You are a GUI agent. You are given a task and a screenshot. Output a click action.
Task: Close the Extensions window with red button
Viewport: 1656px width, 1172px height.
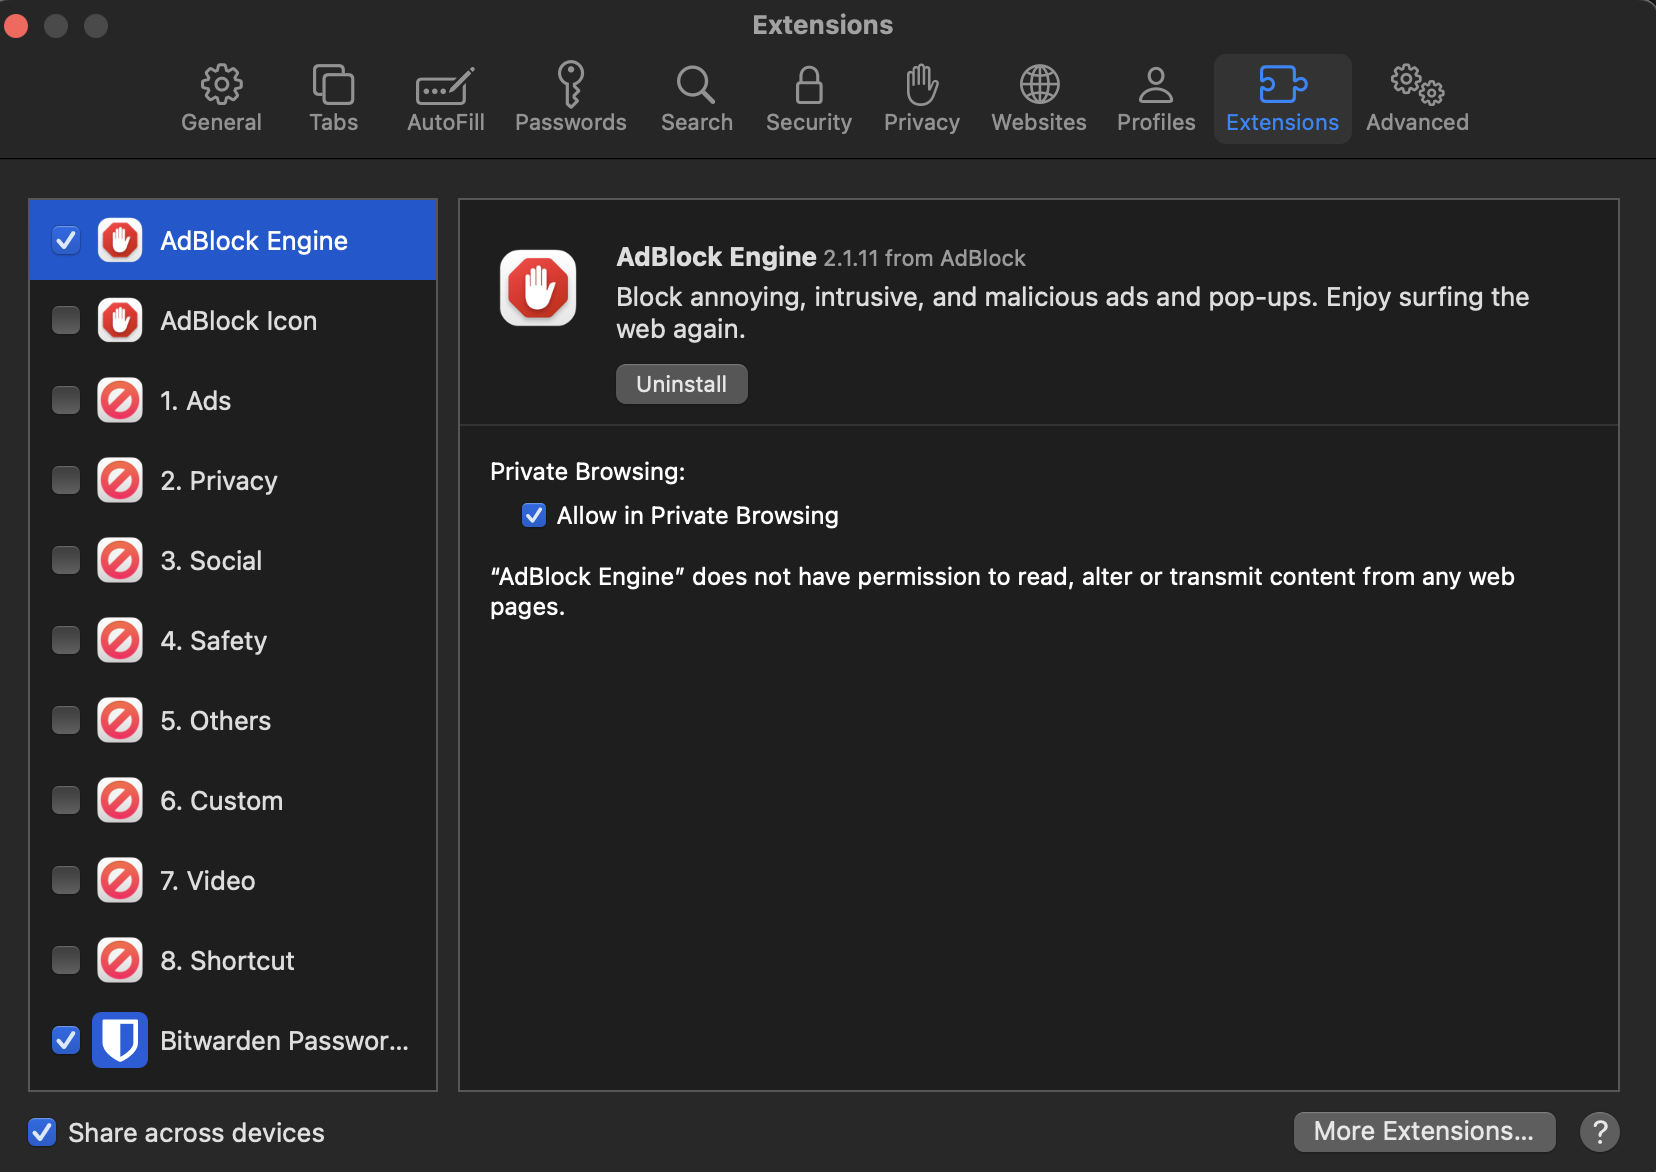(16, 25)
